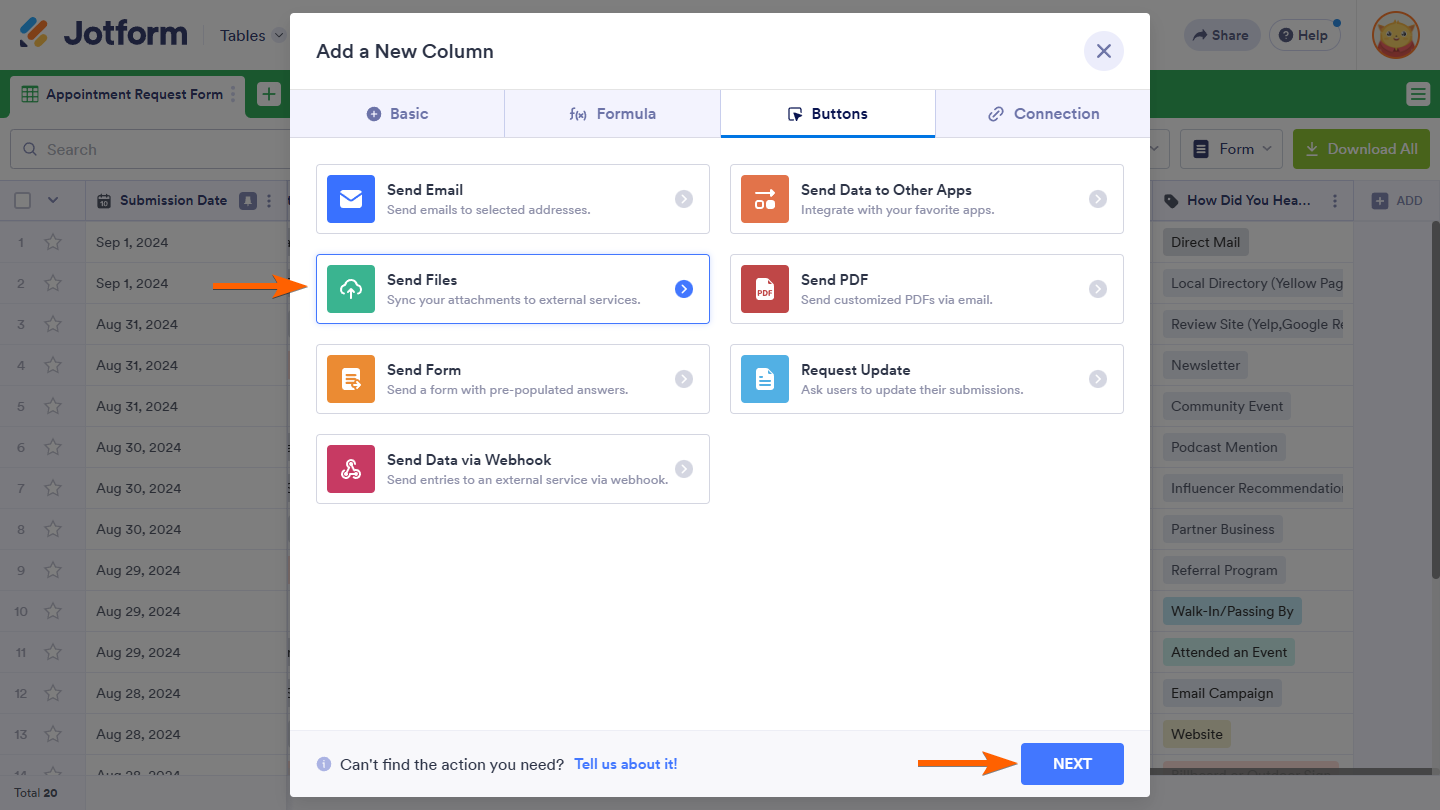Select the Send PDF red icon

pos(765,289)
